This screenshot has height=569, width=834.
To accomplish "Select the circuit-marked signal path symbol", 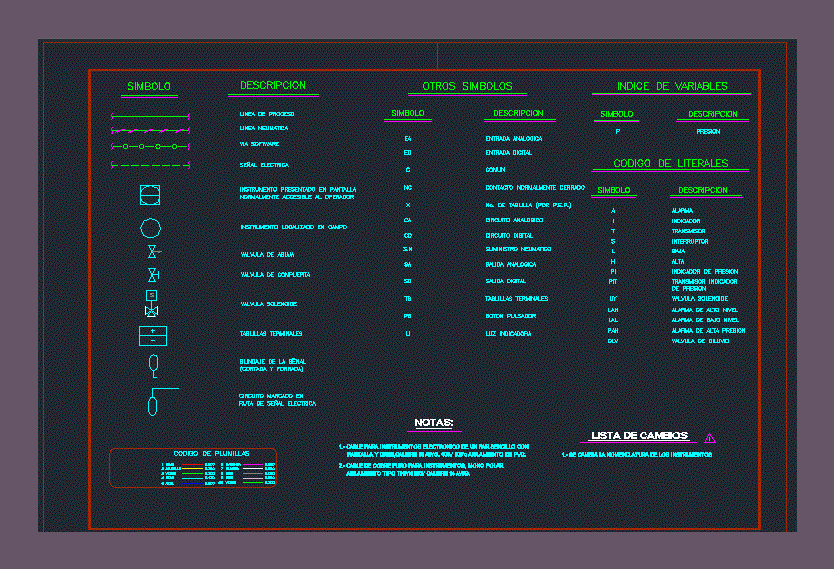I will (154, 399).
